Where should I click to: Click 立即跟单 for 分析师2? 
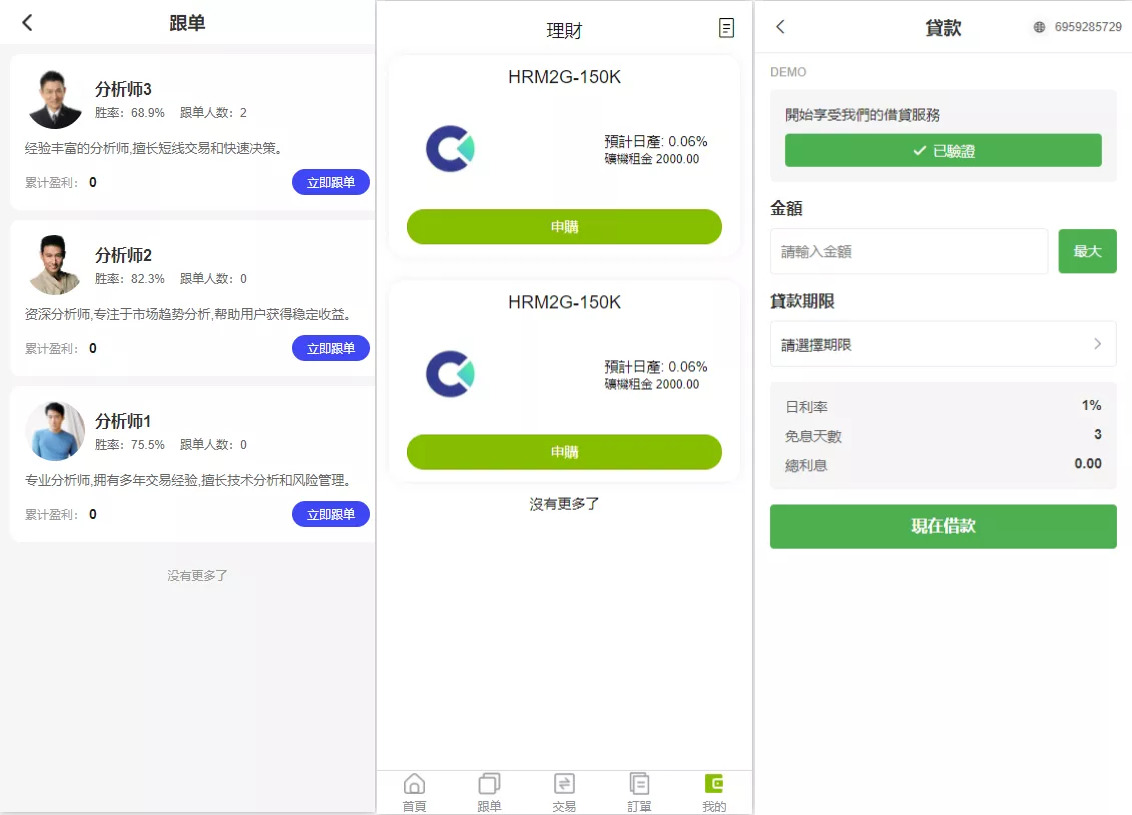pyautogui.click(x=330, y=348)
